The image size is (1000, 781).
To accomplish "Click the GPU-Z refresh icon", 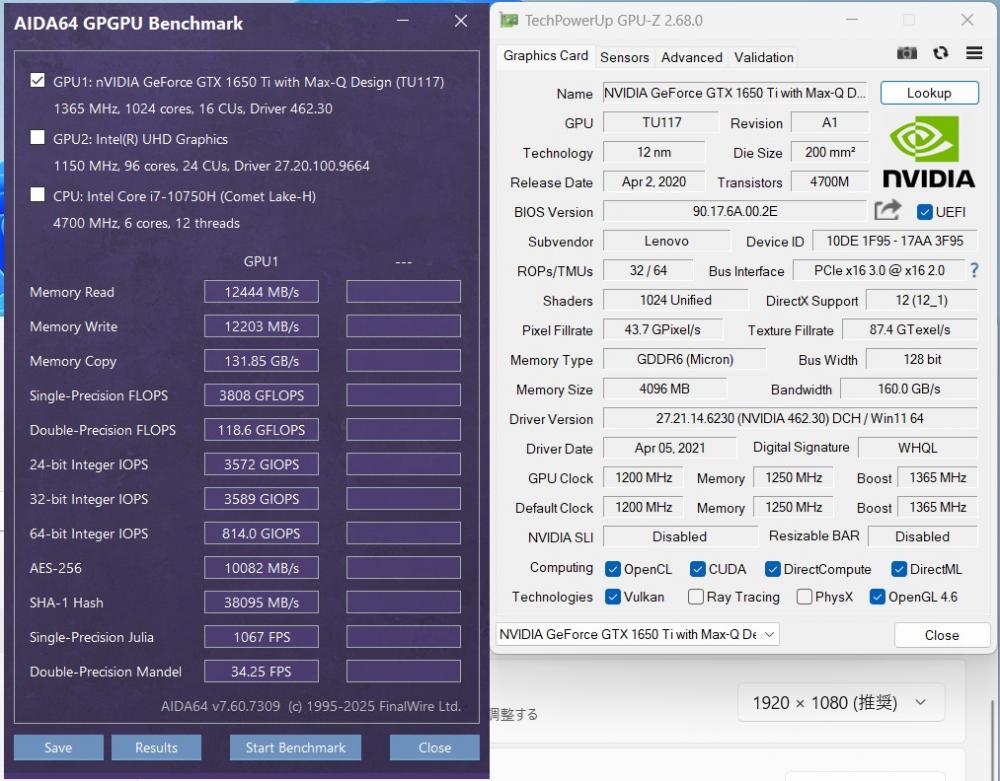I will point(940,53).
